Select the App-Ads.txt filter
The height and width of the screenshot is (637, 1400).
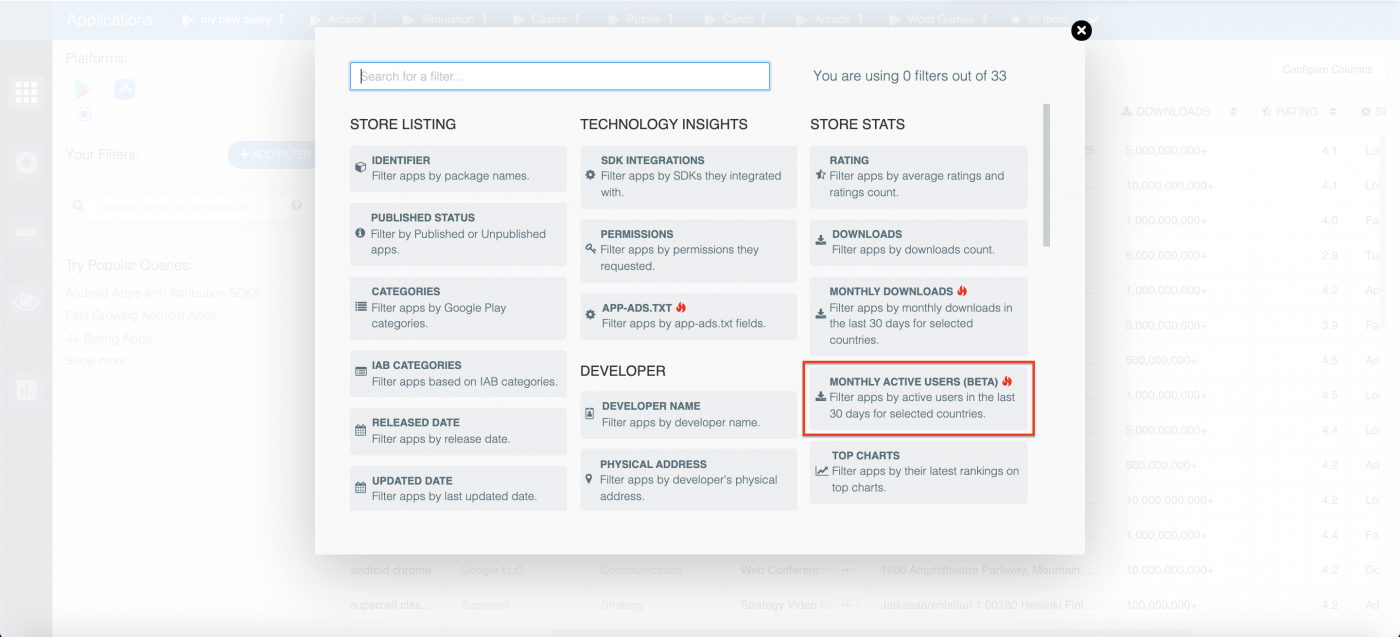687,314
